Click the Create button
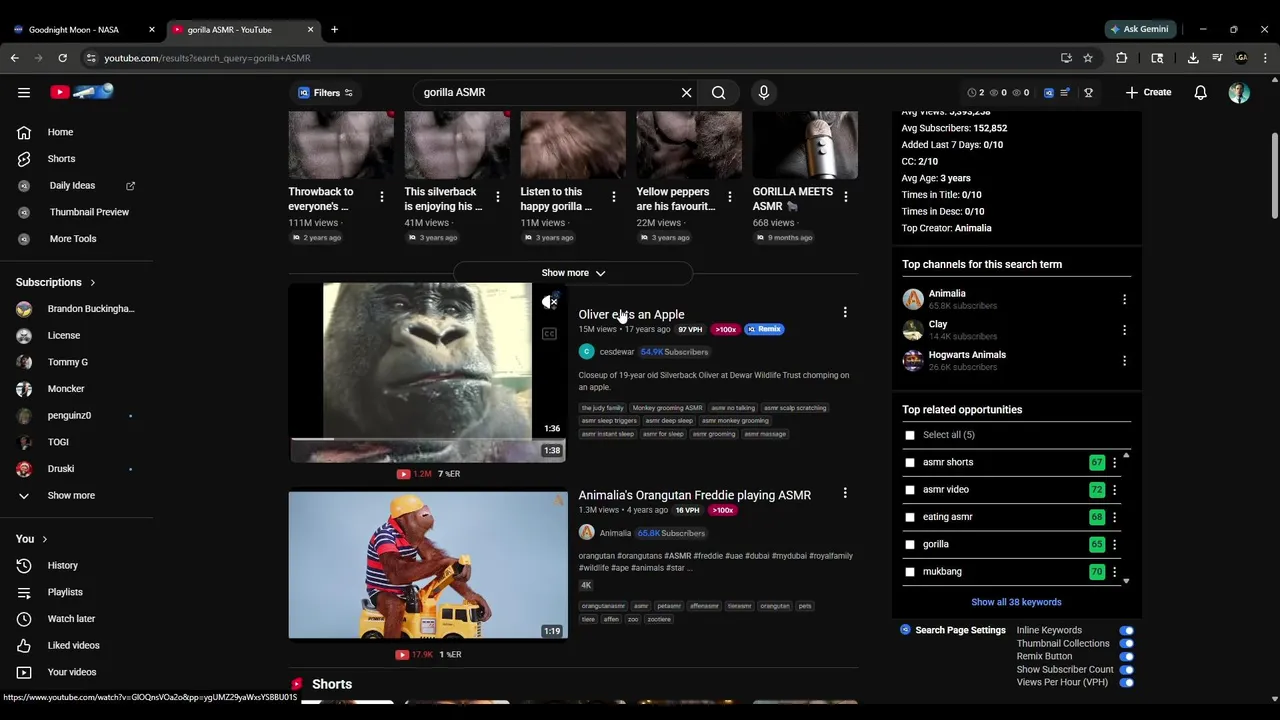 coord(1147,92)
